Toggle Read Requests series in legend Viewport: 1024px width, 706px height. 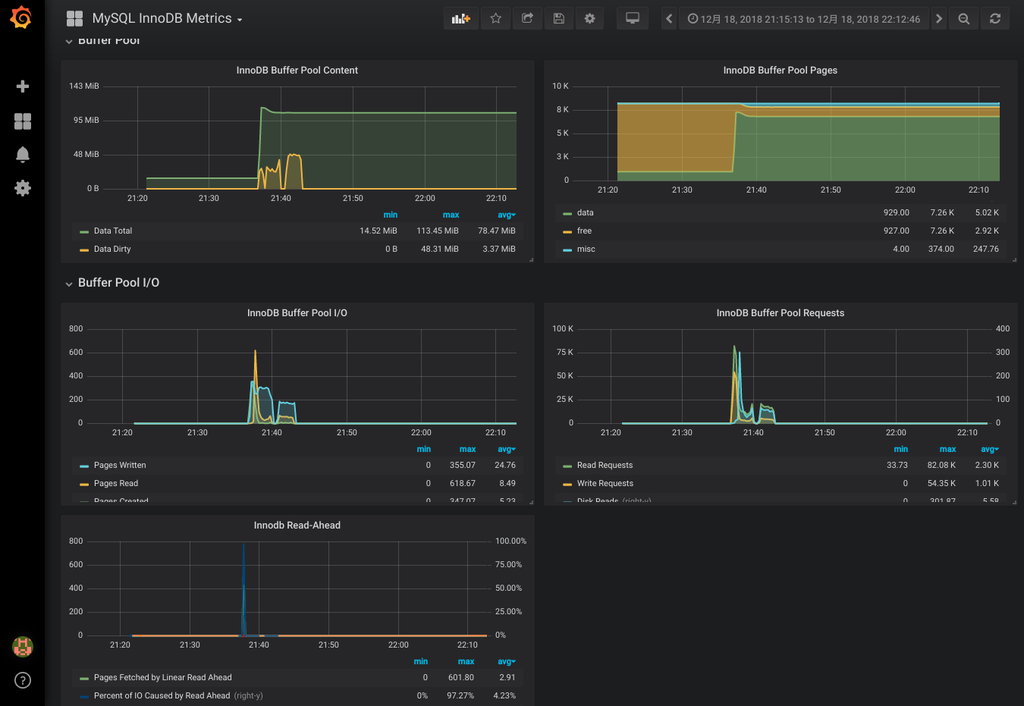(605, 465)
